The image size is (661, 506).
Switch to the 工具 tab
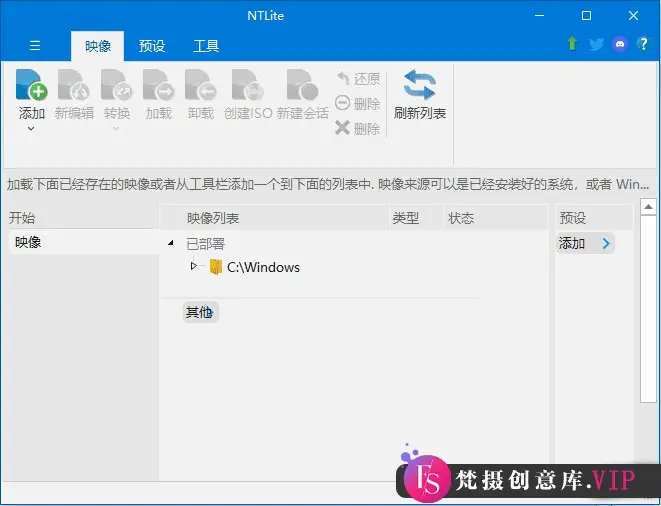click(206, 46)
